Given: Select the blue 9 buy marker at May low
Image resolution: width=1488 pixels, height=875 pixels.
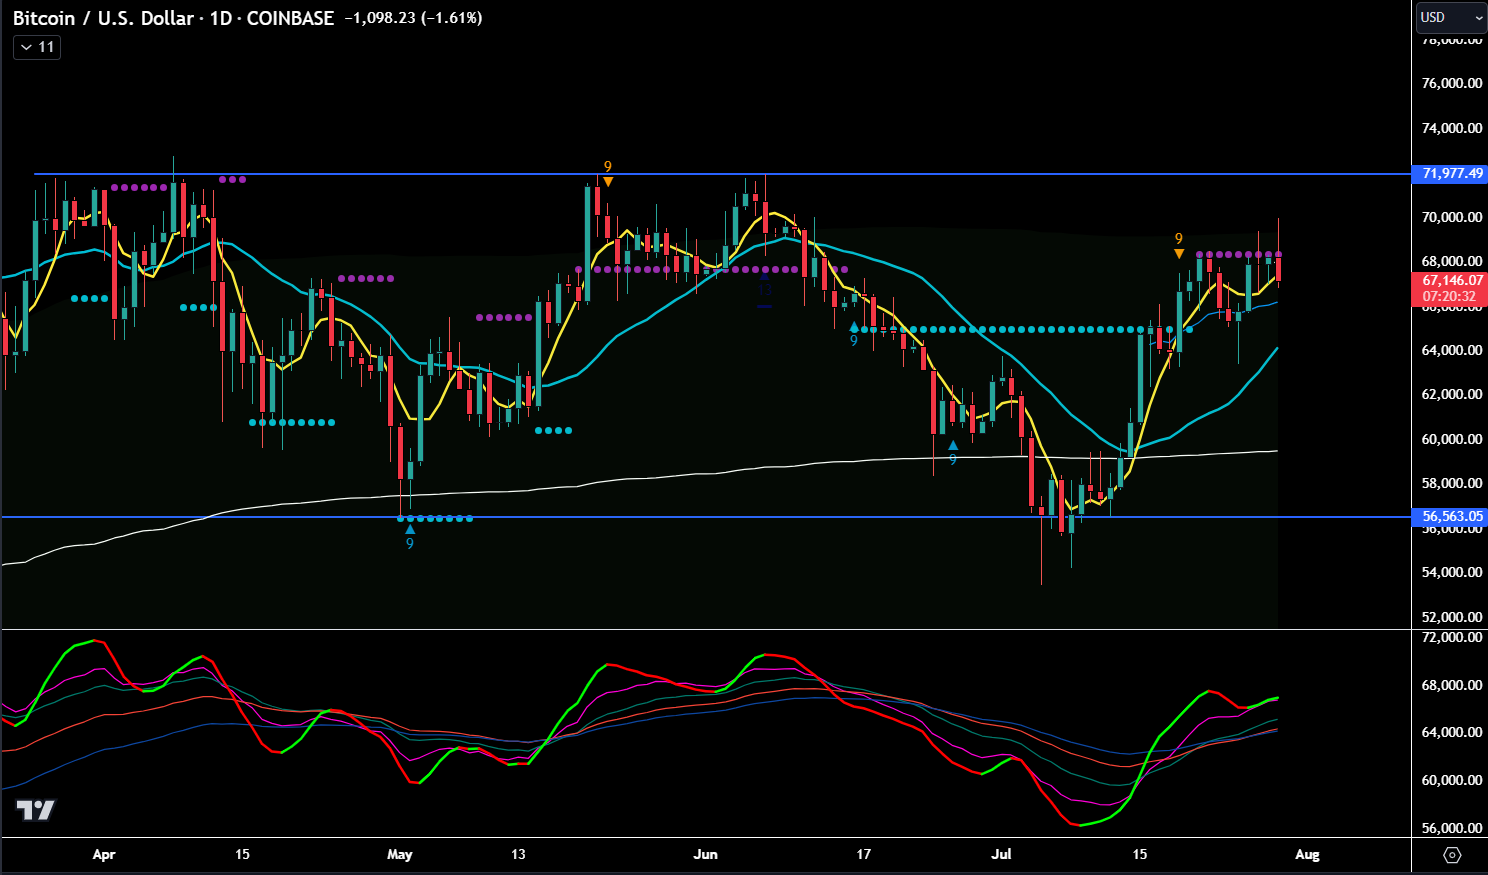Looking at the screenshot, I should (410, 537).
